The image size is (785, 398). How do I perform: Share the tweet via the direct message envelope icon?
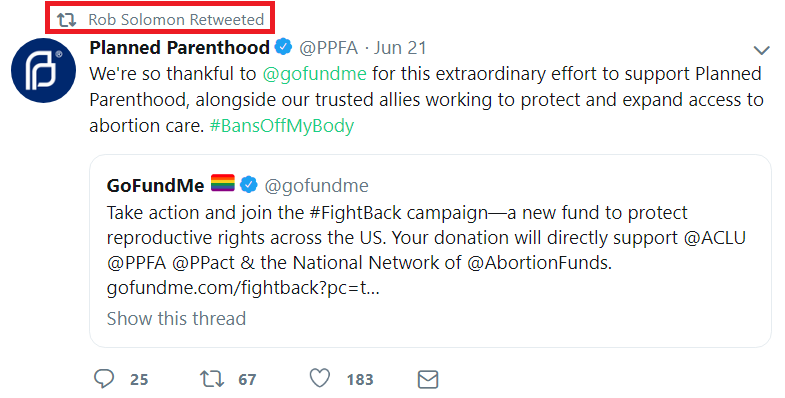click(x=428, y=379)
